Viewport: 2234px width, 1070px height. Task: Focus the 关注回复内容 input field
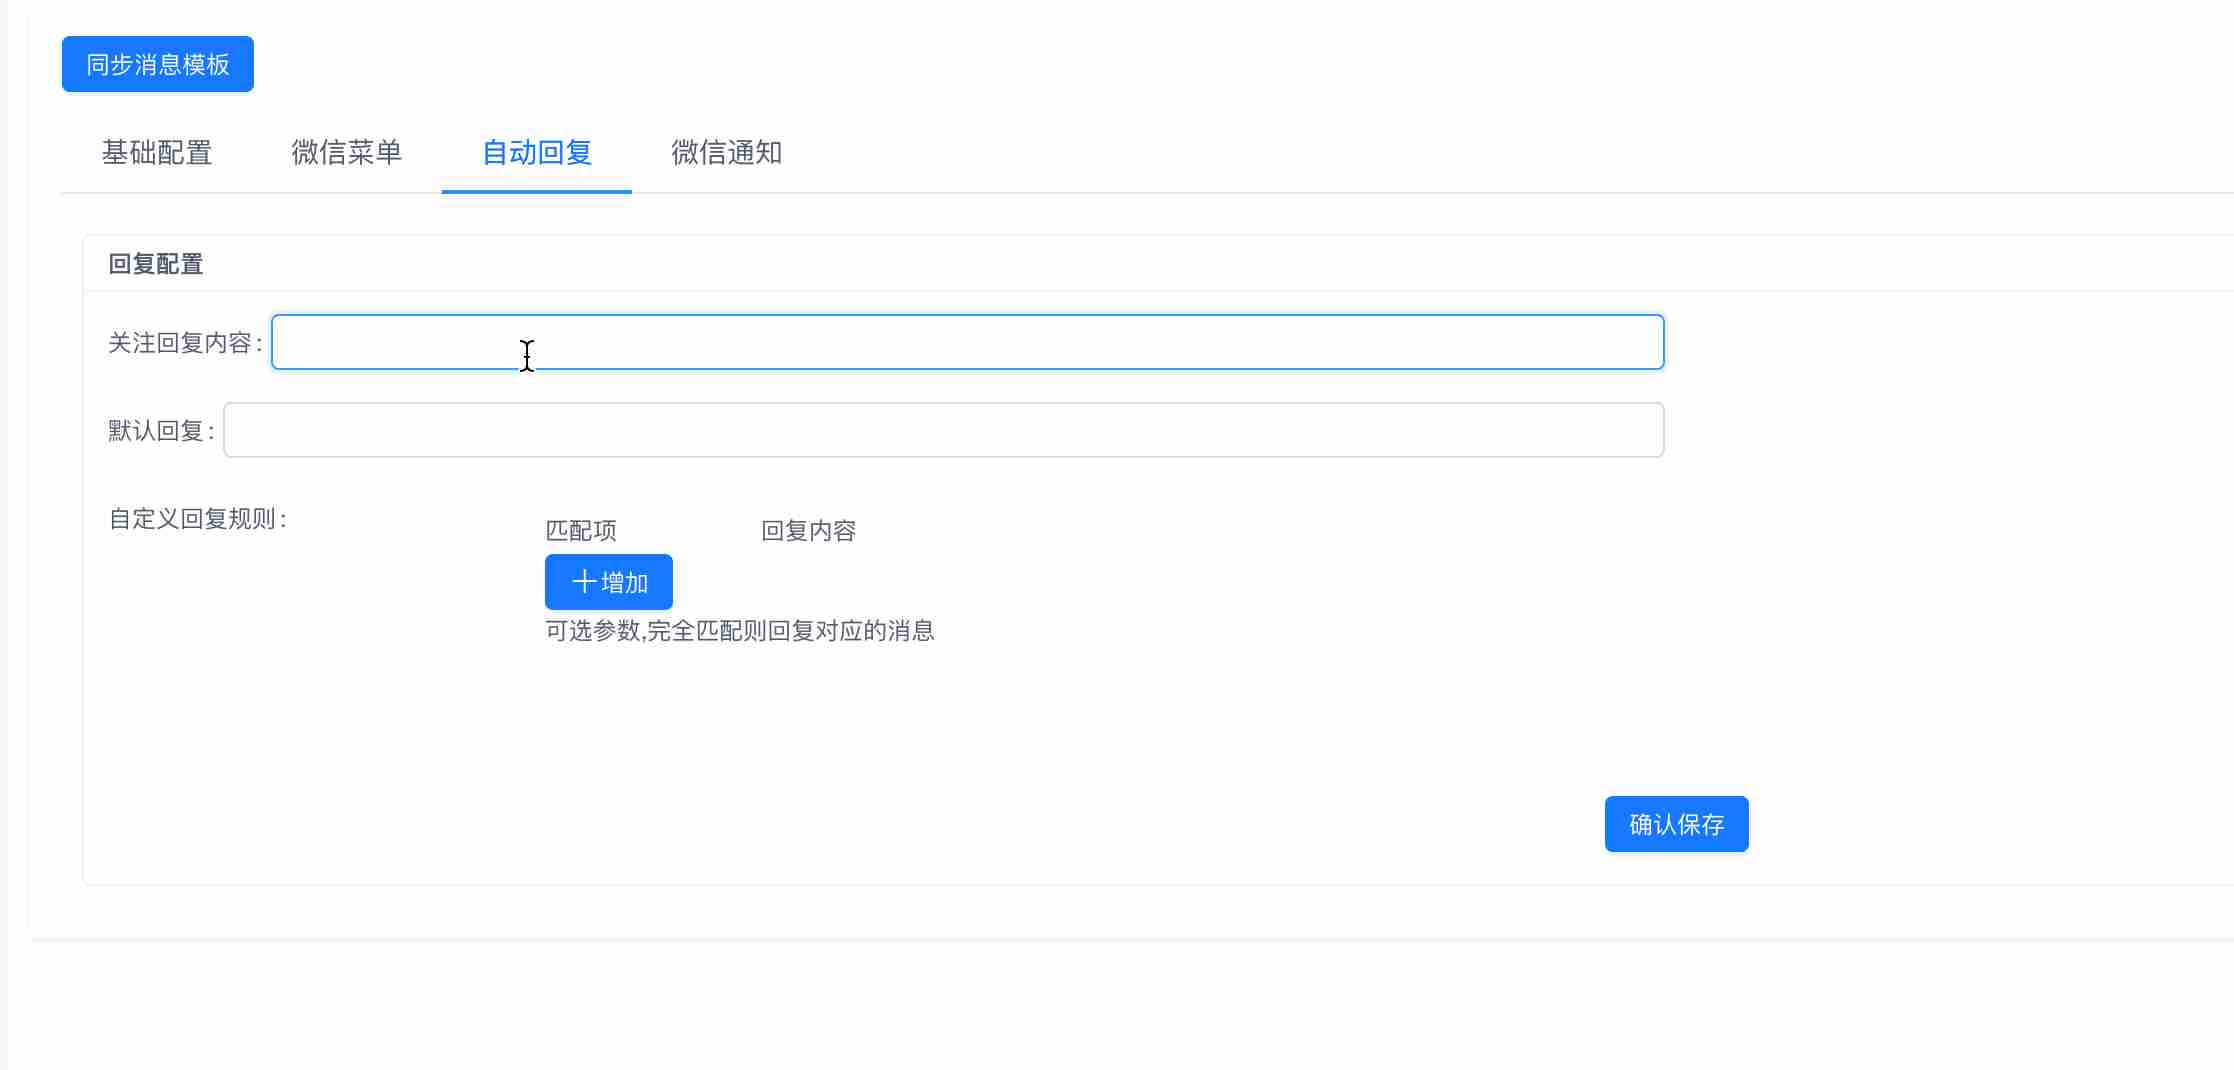click(967, 342)
